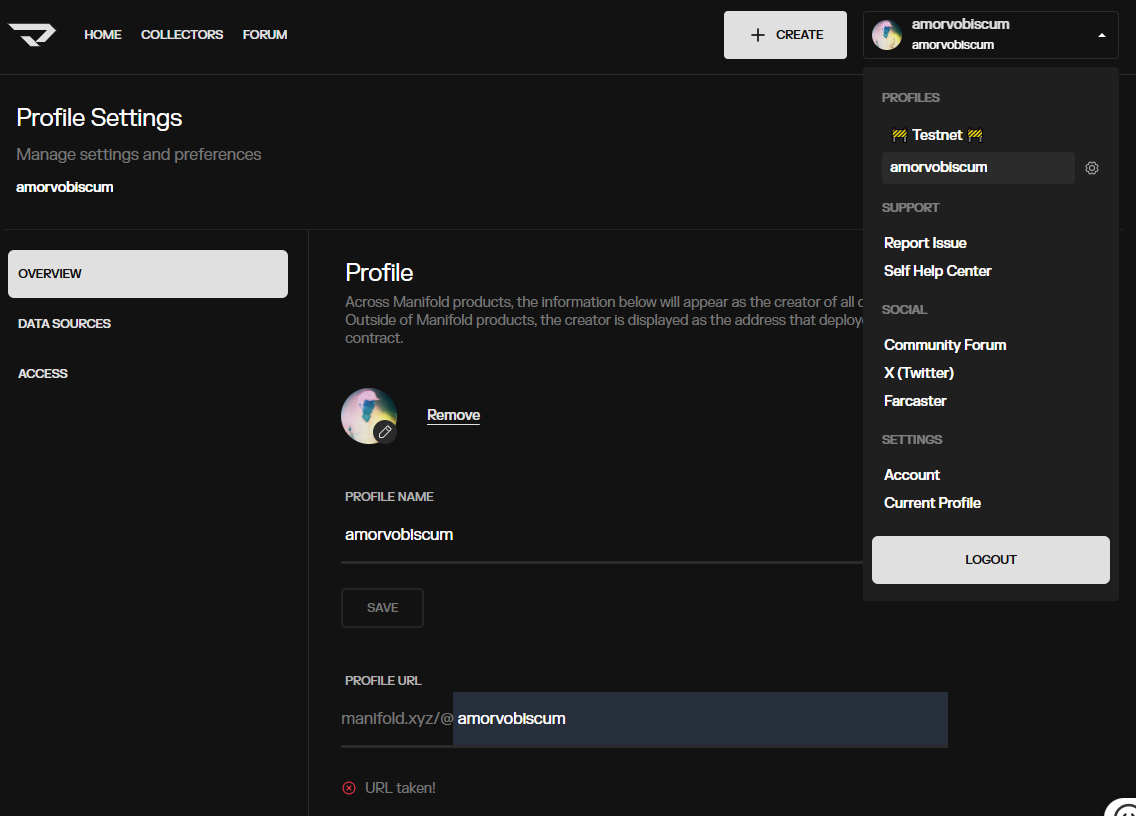1136x816 pixels.
Task: Open Report Issue link
Action: pyautogui.click(x=925, y=243)
